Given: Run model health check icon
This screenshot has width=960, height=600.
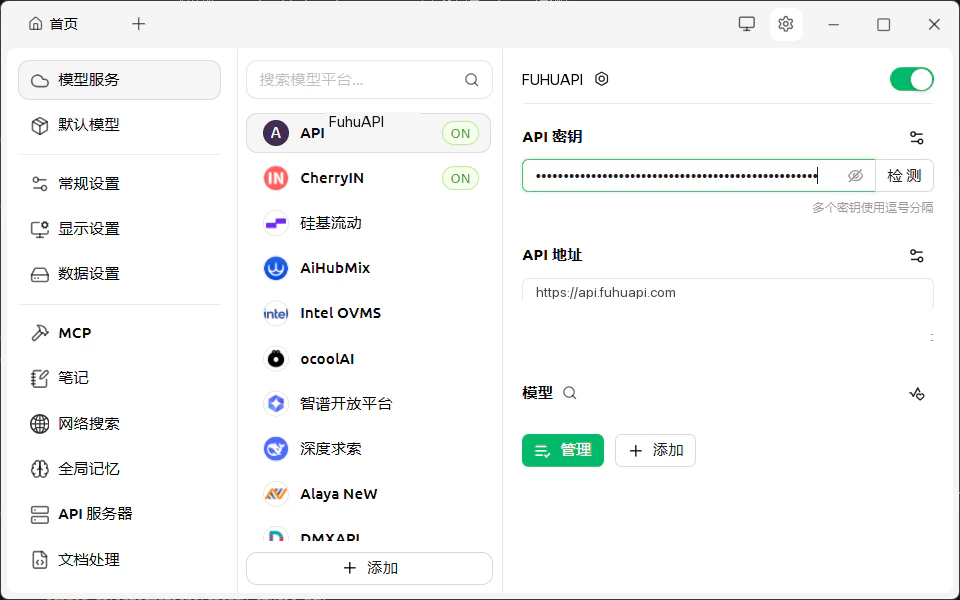Looking at the screenshot, I should [x=917, y=394].
